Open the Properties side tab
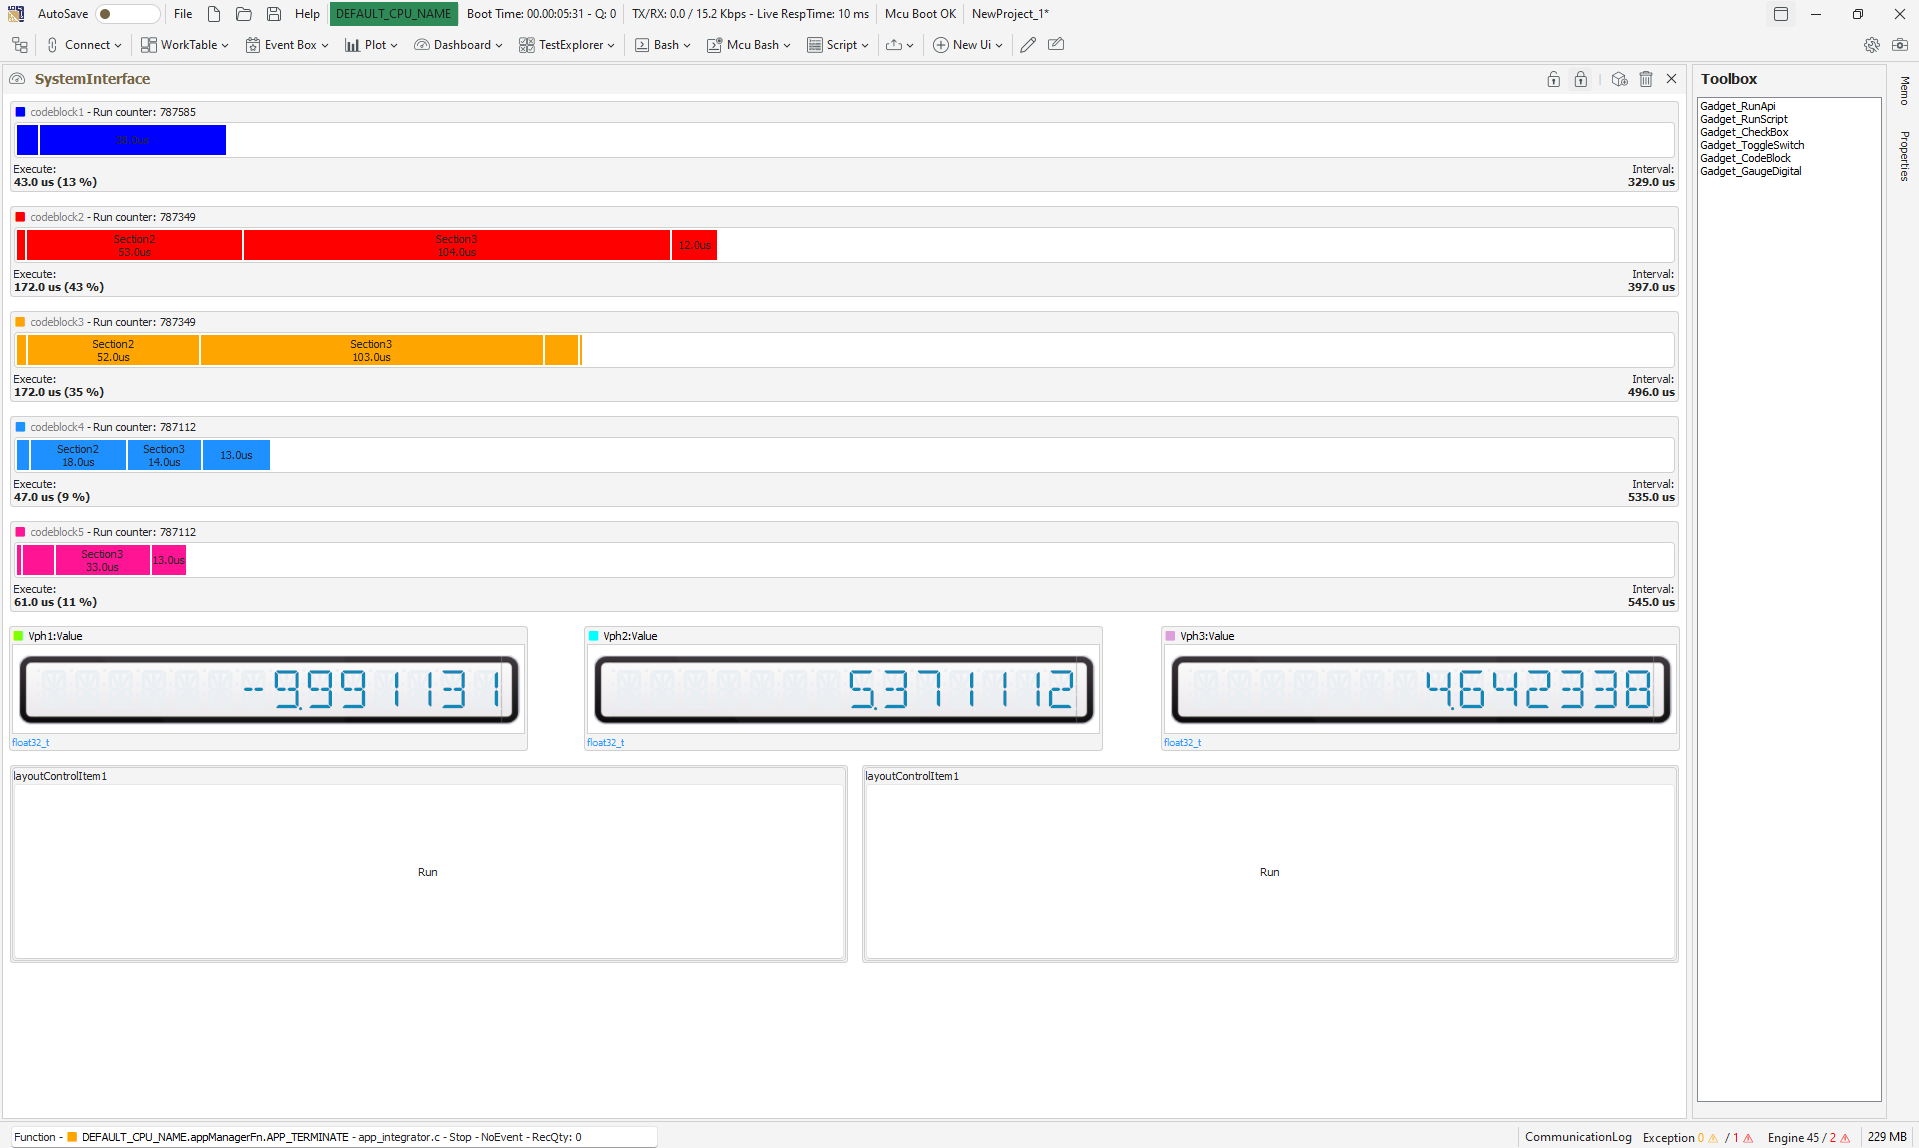Viewport: 1919px width, 1148px height. (1904, 156)
